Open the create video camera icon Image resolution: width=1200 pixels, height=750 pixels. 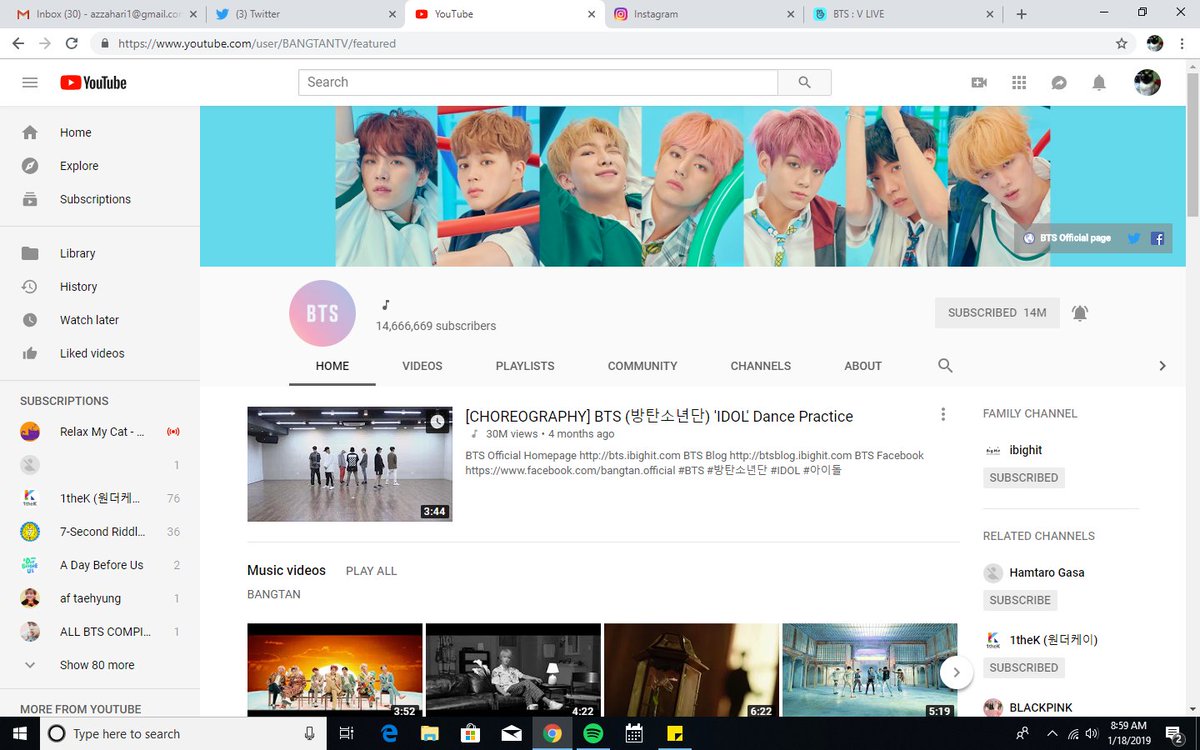tap(979, 83)
